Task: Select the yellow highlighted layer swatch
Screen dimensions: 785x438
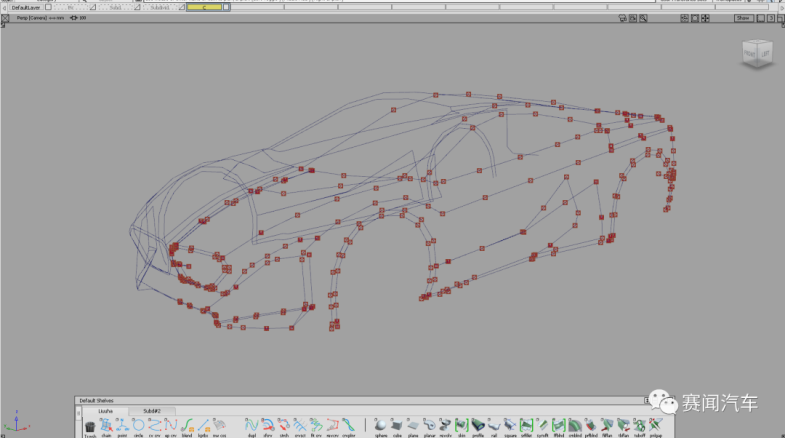Action: click(x=203, y=7)
